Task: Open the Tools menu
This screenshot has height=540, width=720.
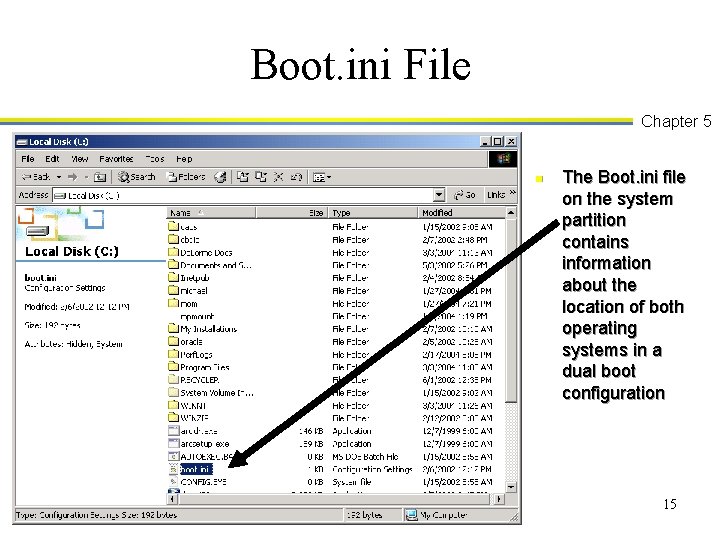Action: point(155,159)
